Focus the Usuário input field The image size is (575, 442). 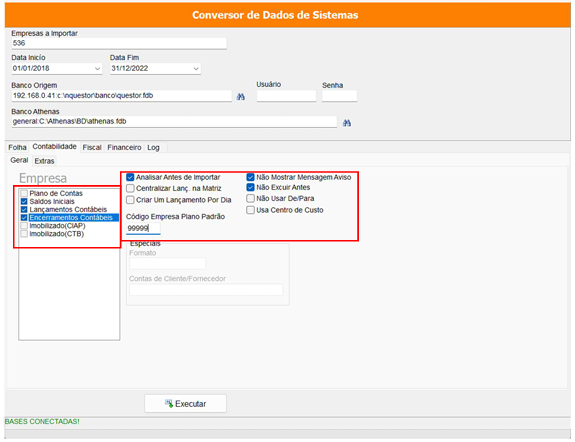coord(286,96)
